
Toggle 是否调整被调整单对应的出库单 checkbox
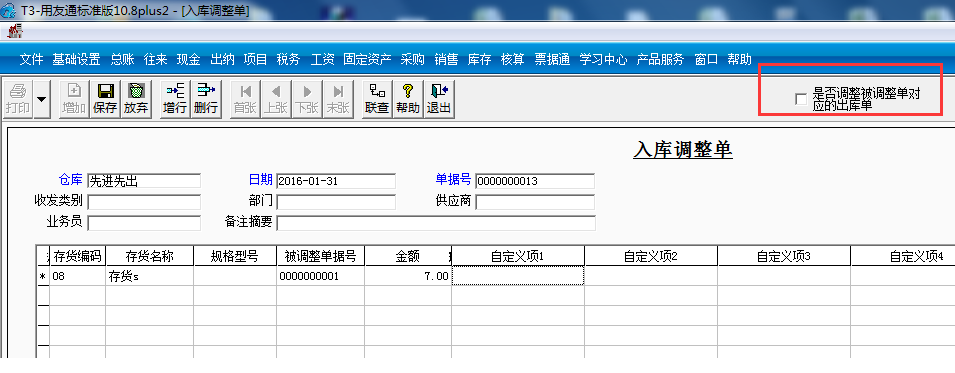(x=801, y=99)
